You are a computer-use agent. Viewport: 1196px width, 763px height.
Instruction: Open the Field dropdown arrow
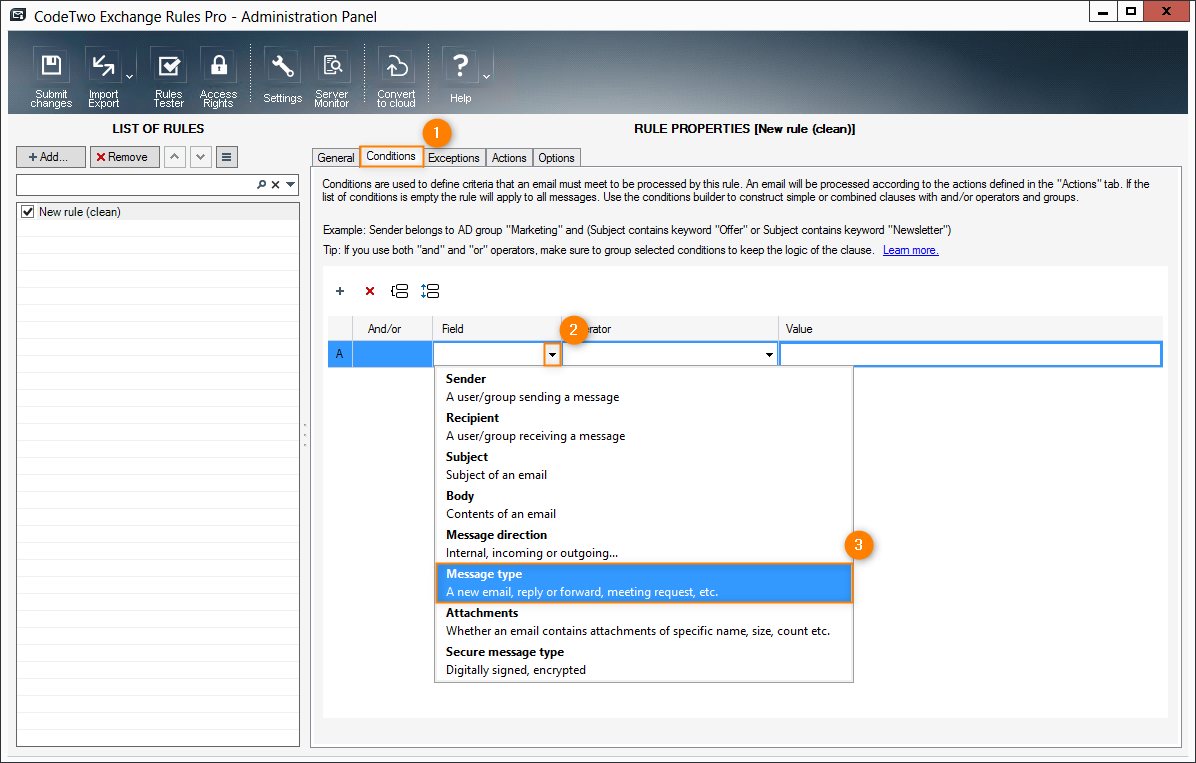pyautogui.click(x=552, y=355)
